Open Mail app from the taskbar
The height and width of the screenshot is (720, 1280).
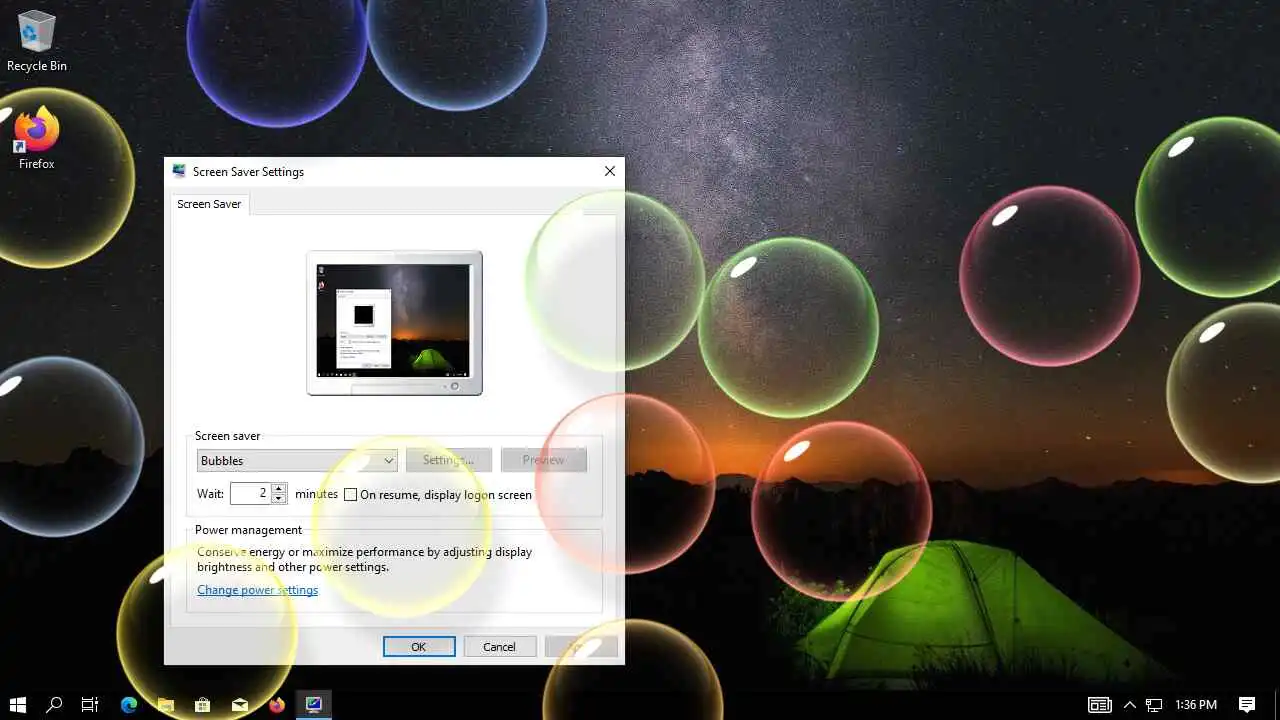click(240, 704)
